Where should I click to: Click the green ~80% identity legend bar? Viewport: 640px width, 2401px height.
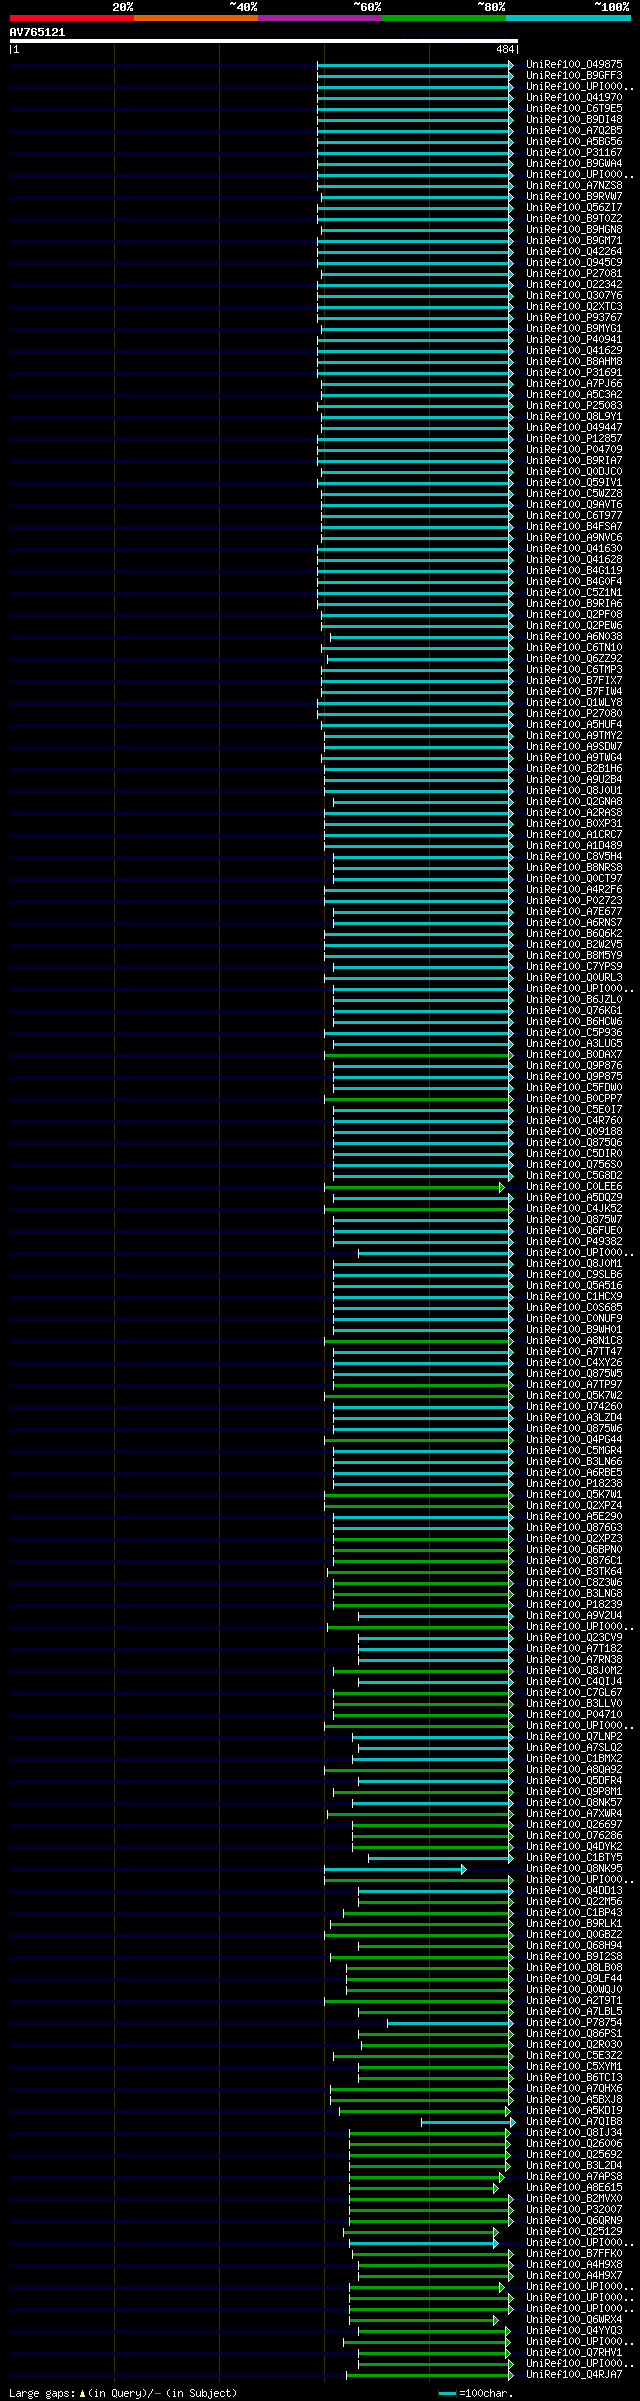(444, 18)
